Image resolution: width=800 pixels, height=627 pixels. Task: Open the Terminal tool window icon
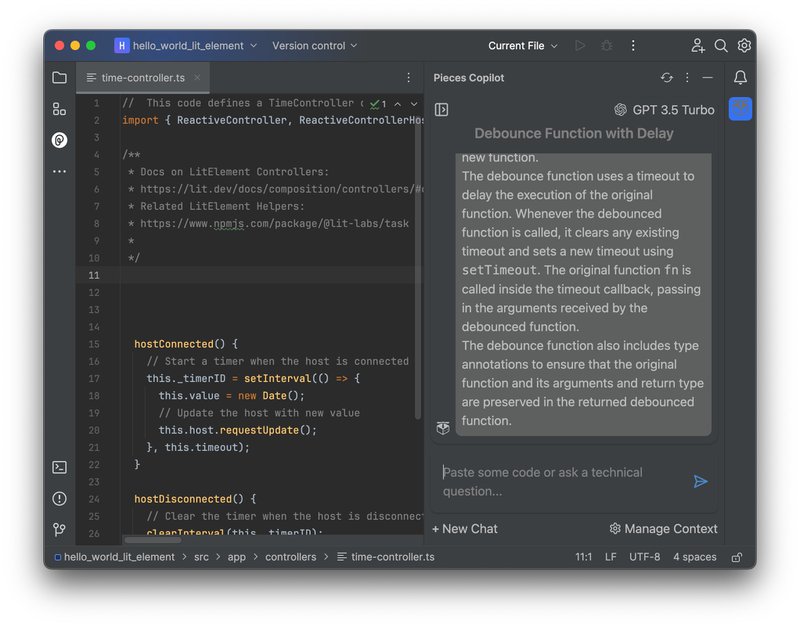pos(59,466)
